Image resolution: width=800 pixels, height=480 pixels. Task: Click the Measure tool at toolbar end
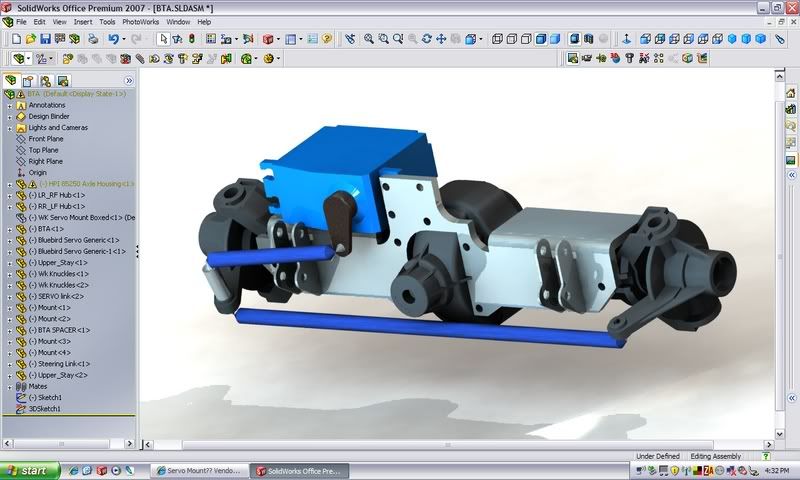point(780,39)
